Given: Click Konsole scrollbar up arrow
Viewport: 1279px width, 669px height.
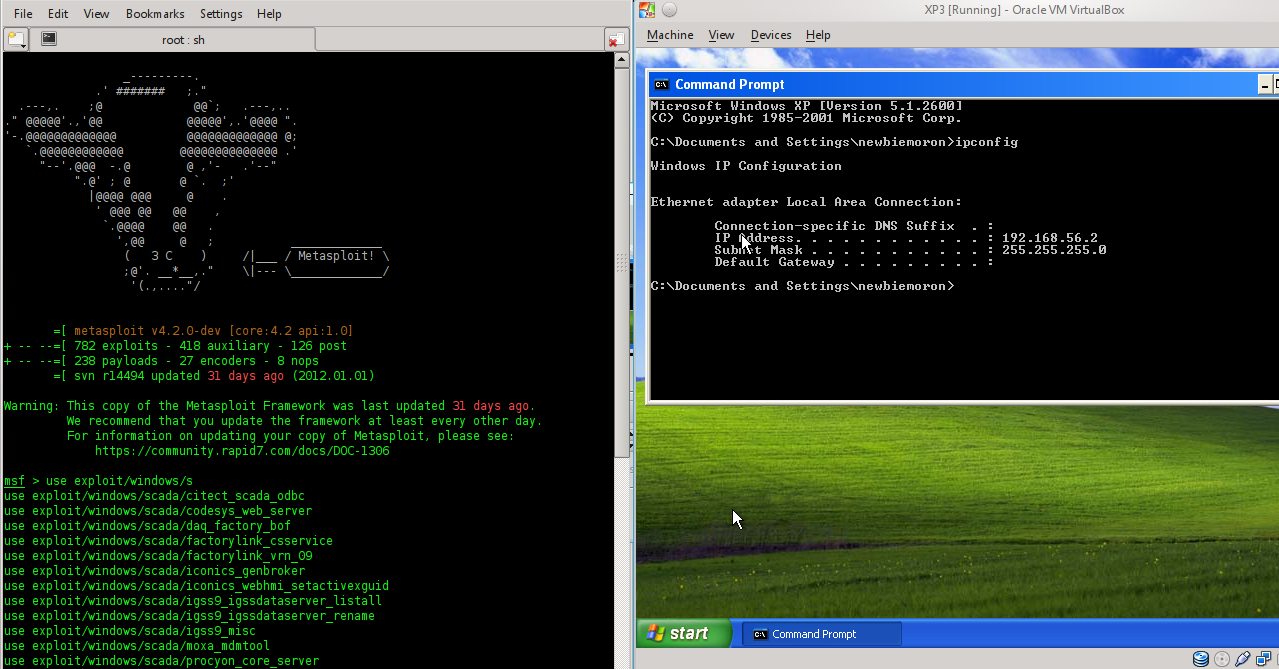Looking at the screenshot, I should (x=622, y=60).
